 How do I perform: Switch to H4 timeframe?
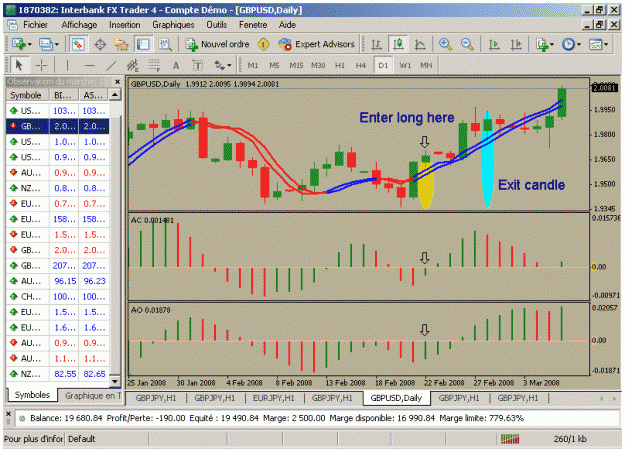tap(361, 65)
